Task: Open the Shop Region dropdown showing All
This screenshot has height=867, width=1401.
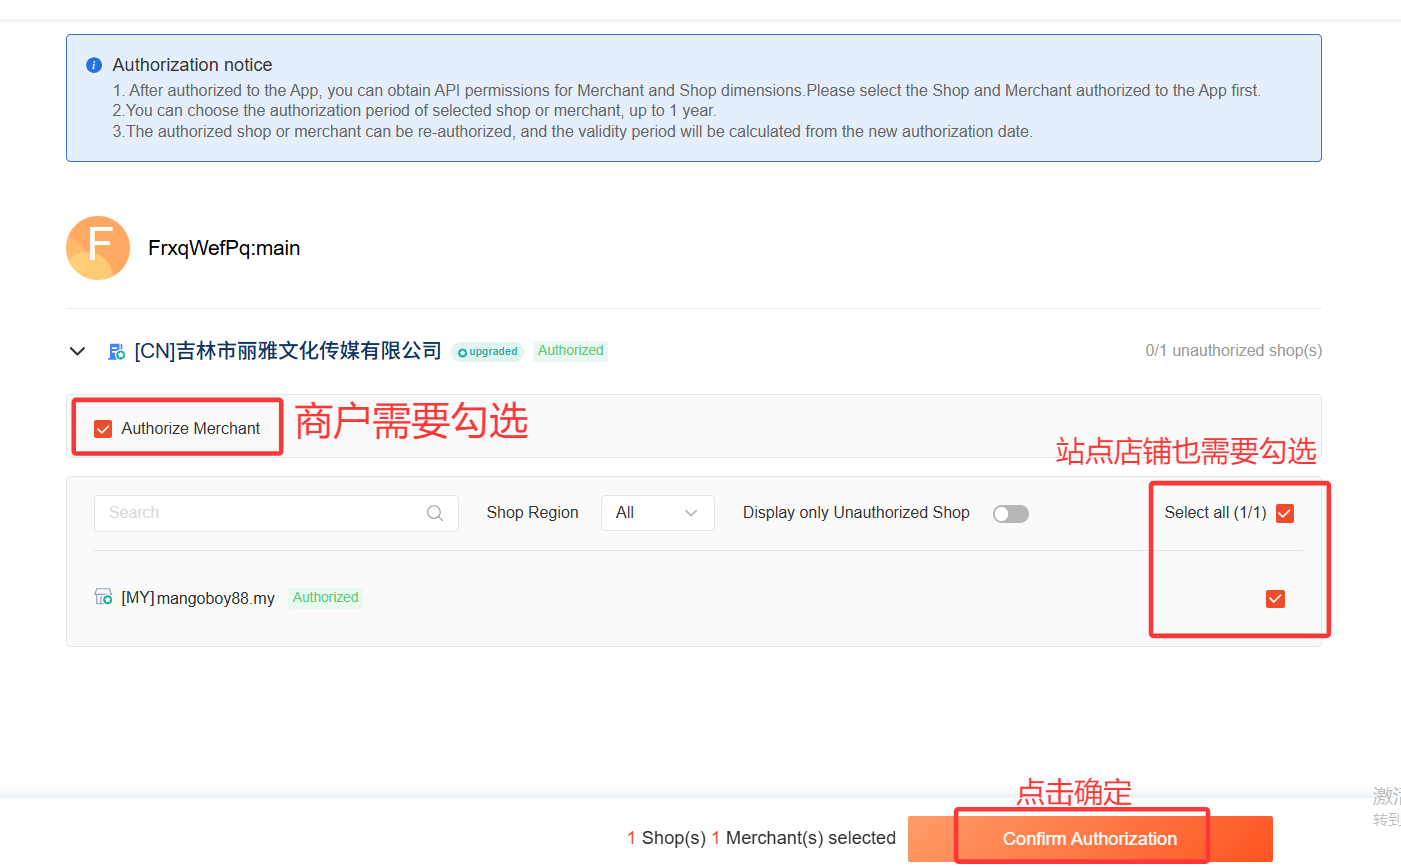Action: [x=657, y=513]
